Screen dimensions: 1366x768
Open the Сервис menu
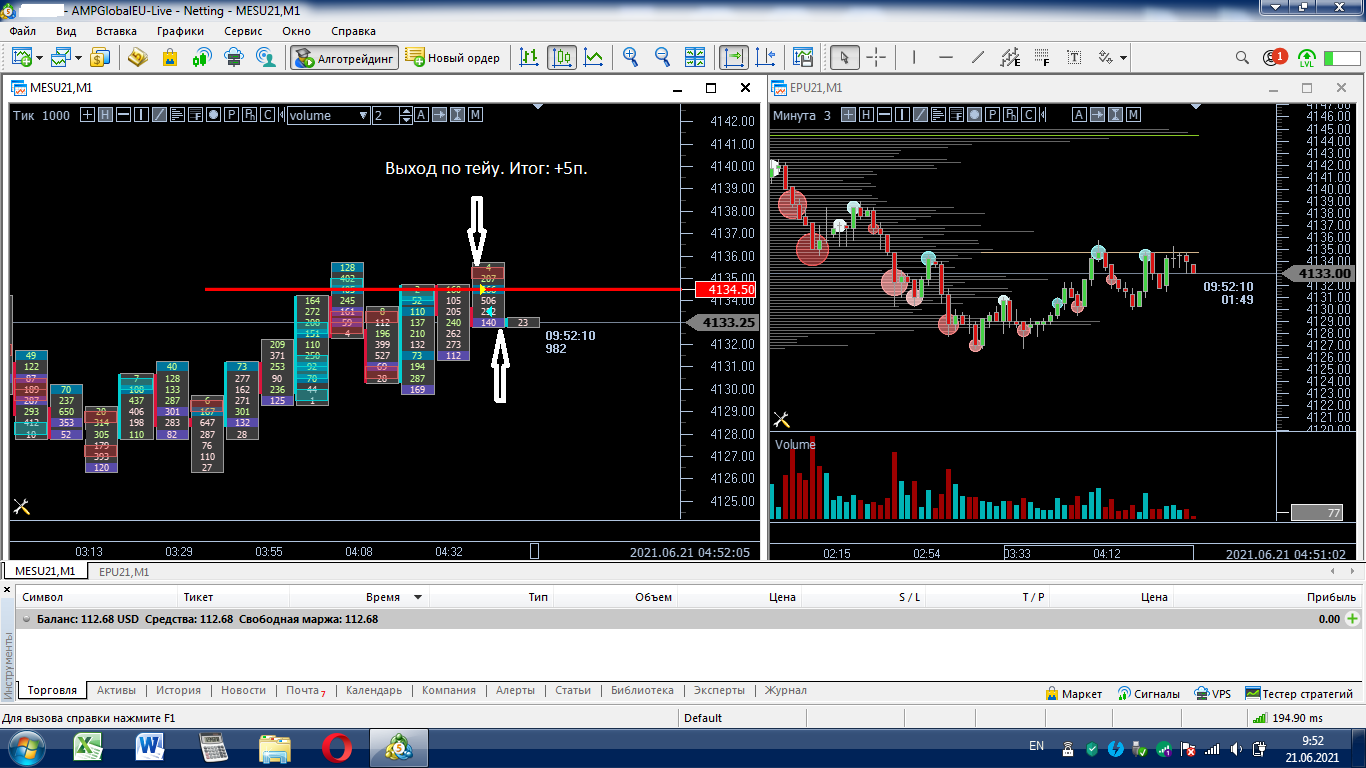pos(243,31)
